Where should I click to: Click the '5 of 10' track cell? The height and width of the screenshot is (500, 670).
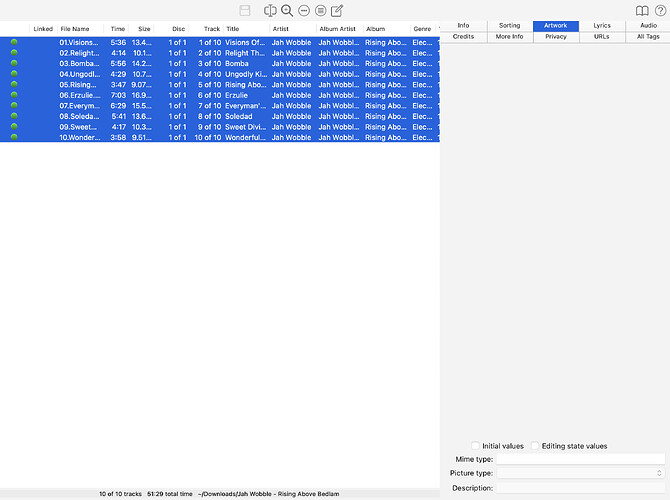coord(209,85)
